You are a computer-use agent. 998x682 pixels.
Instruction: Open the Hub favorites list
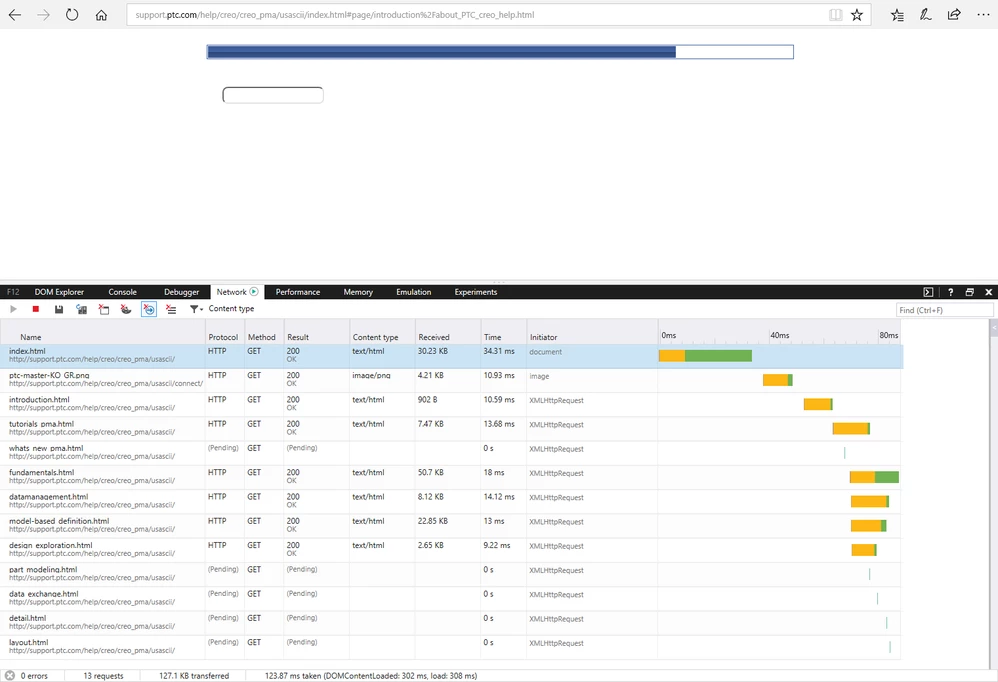pyautogui.click(x=897, y=15)
